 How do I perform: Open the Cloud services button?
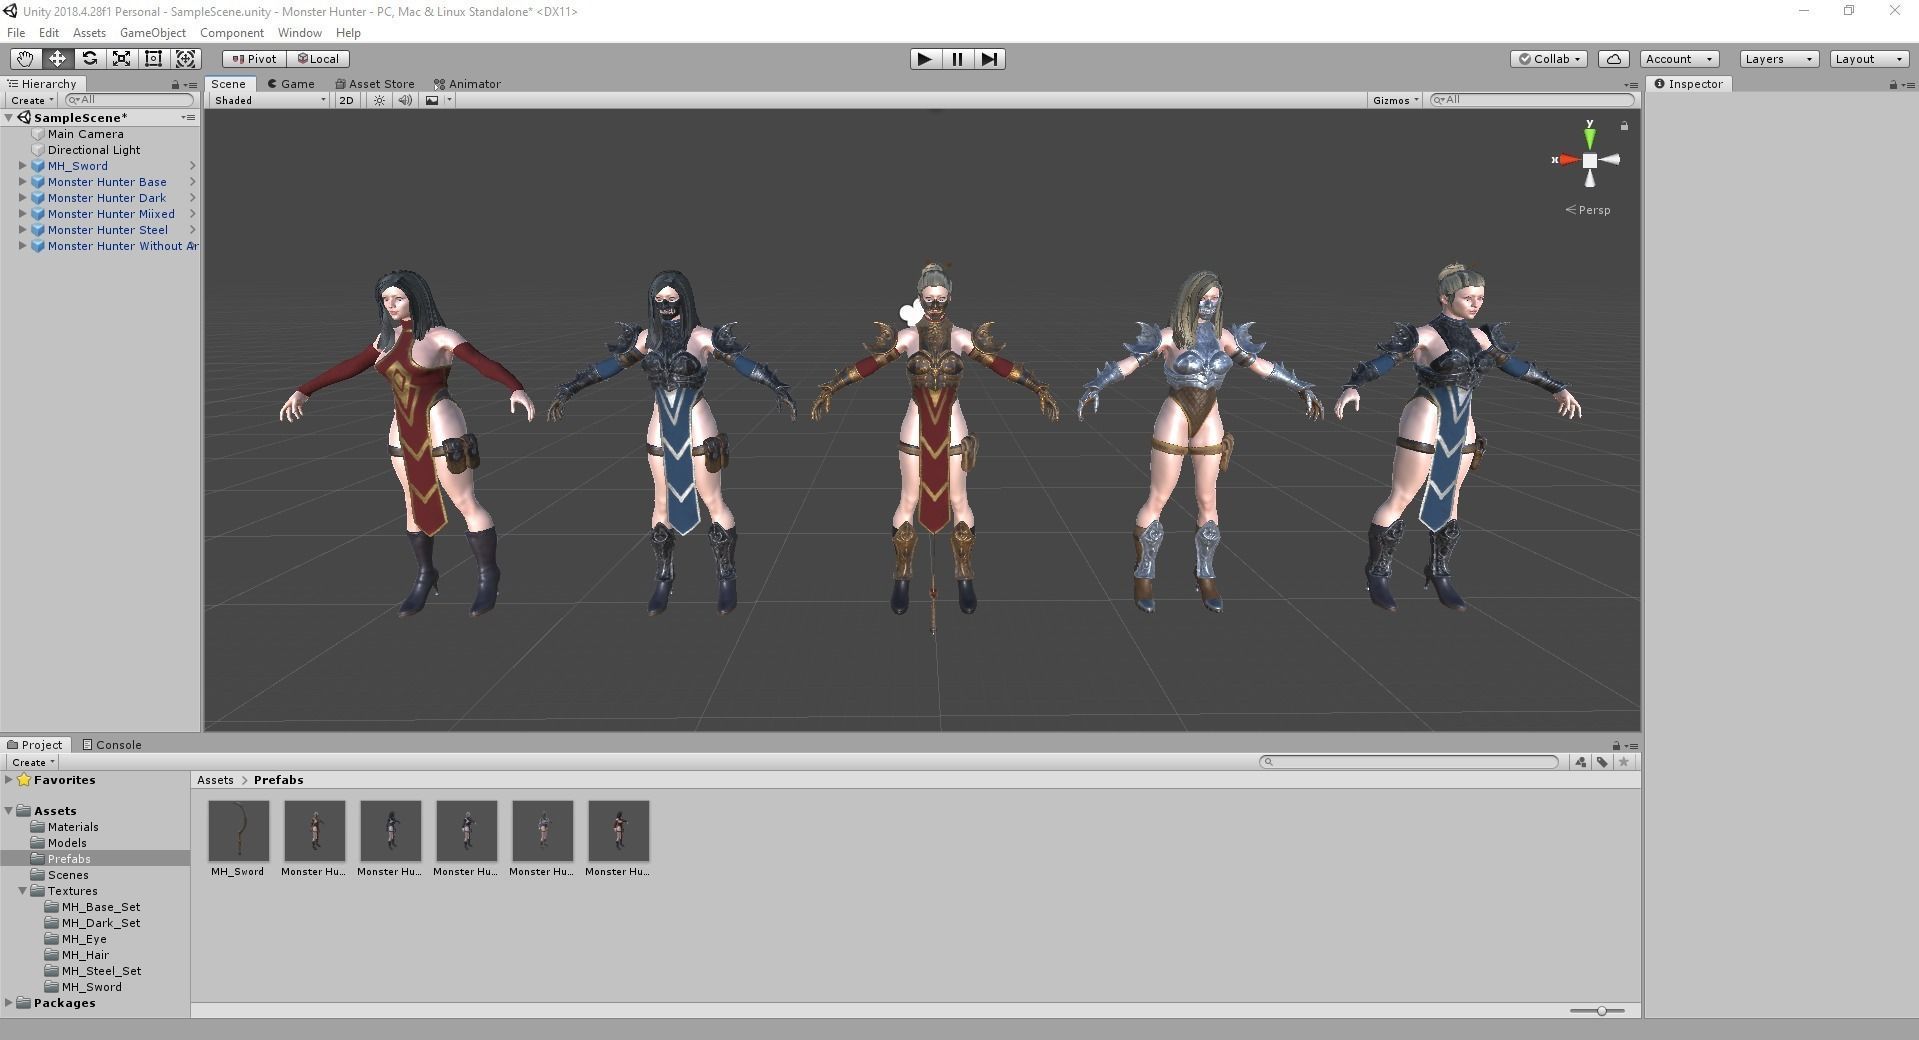coord(1614,59)
